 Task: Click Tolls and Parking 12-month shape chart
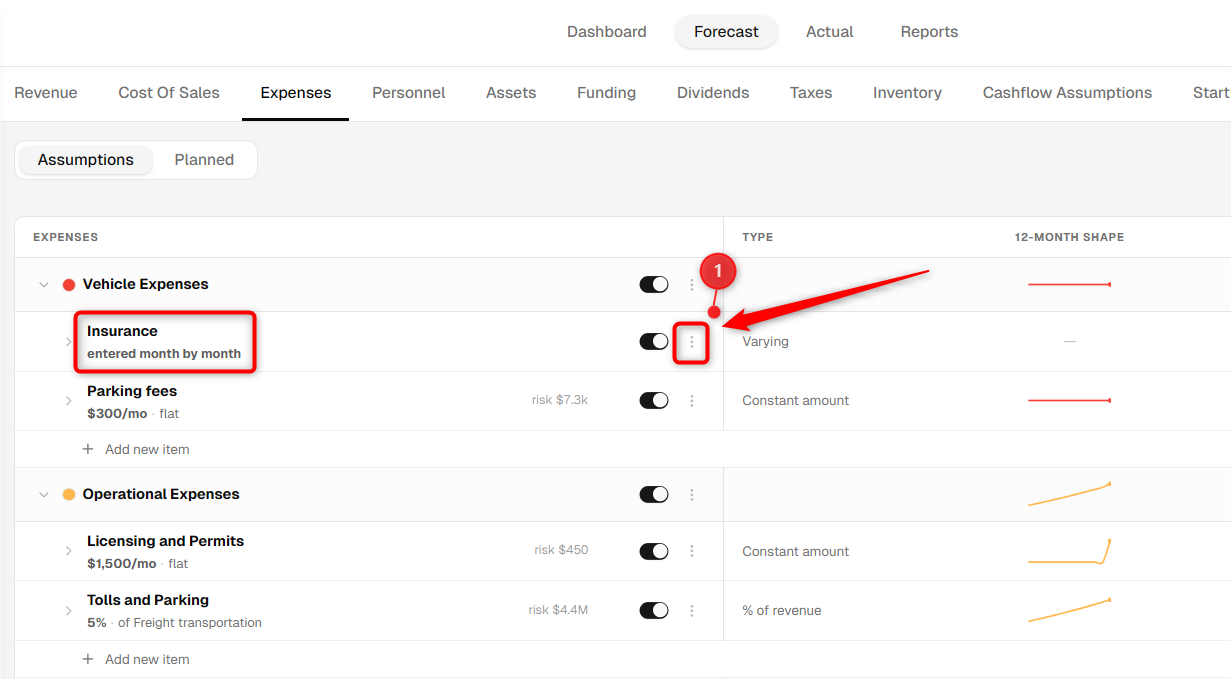pyautogui.click(x=1069, y=610)
